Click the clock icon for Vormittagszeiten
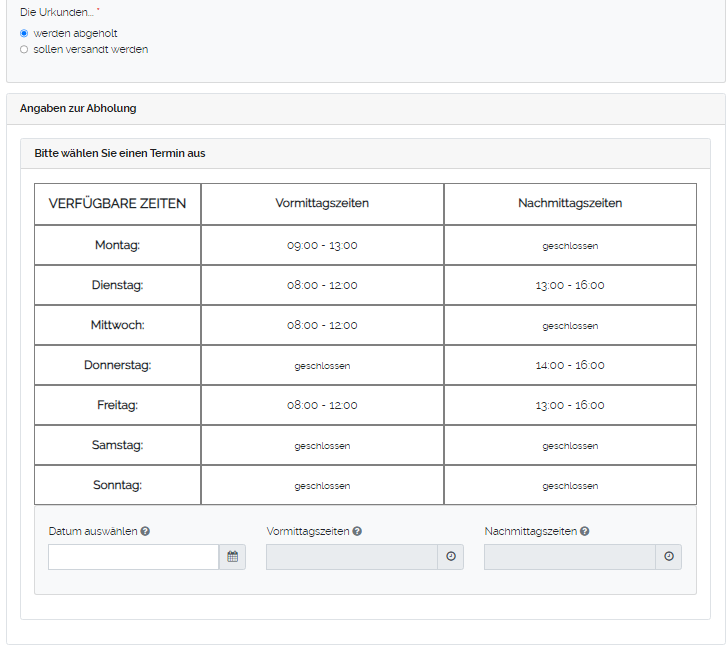The image size is (728, 648). (x=450, y=557)
